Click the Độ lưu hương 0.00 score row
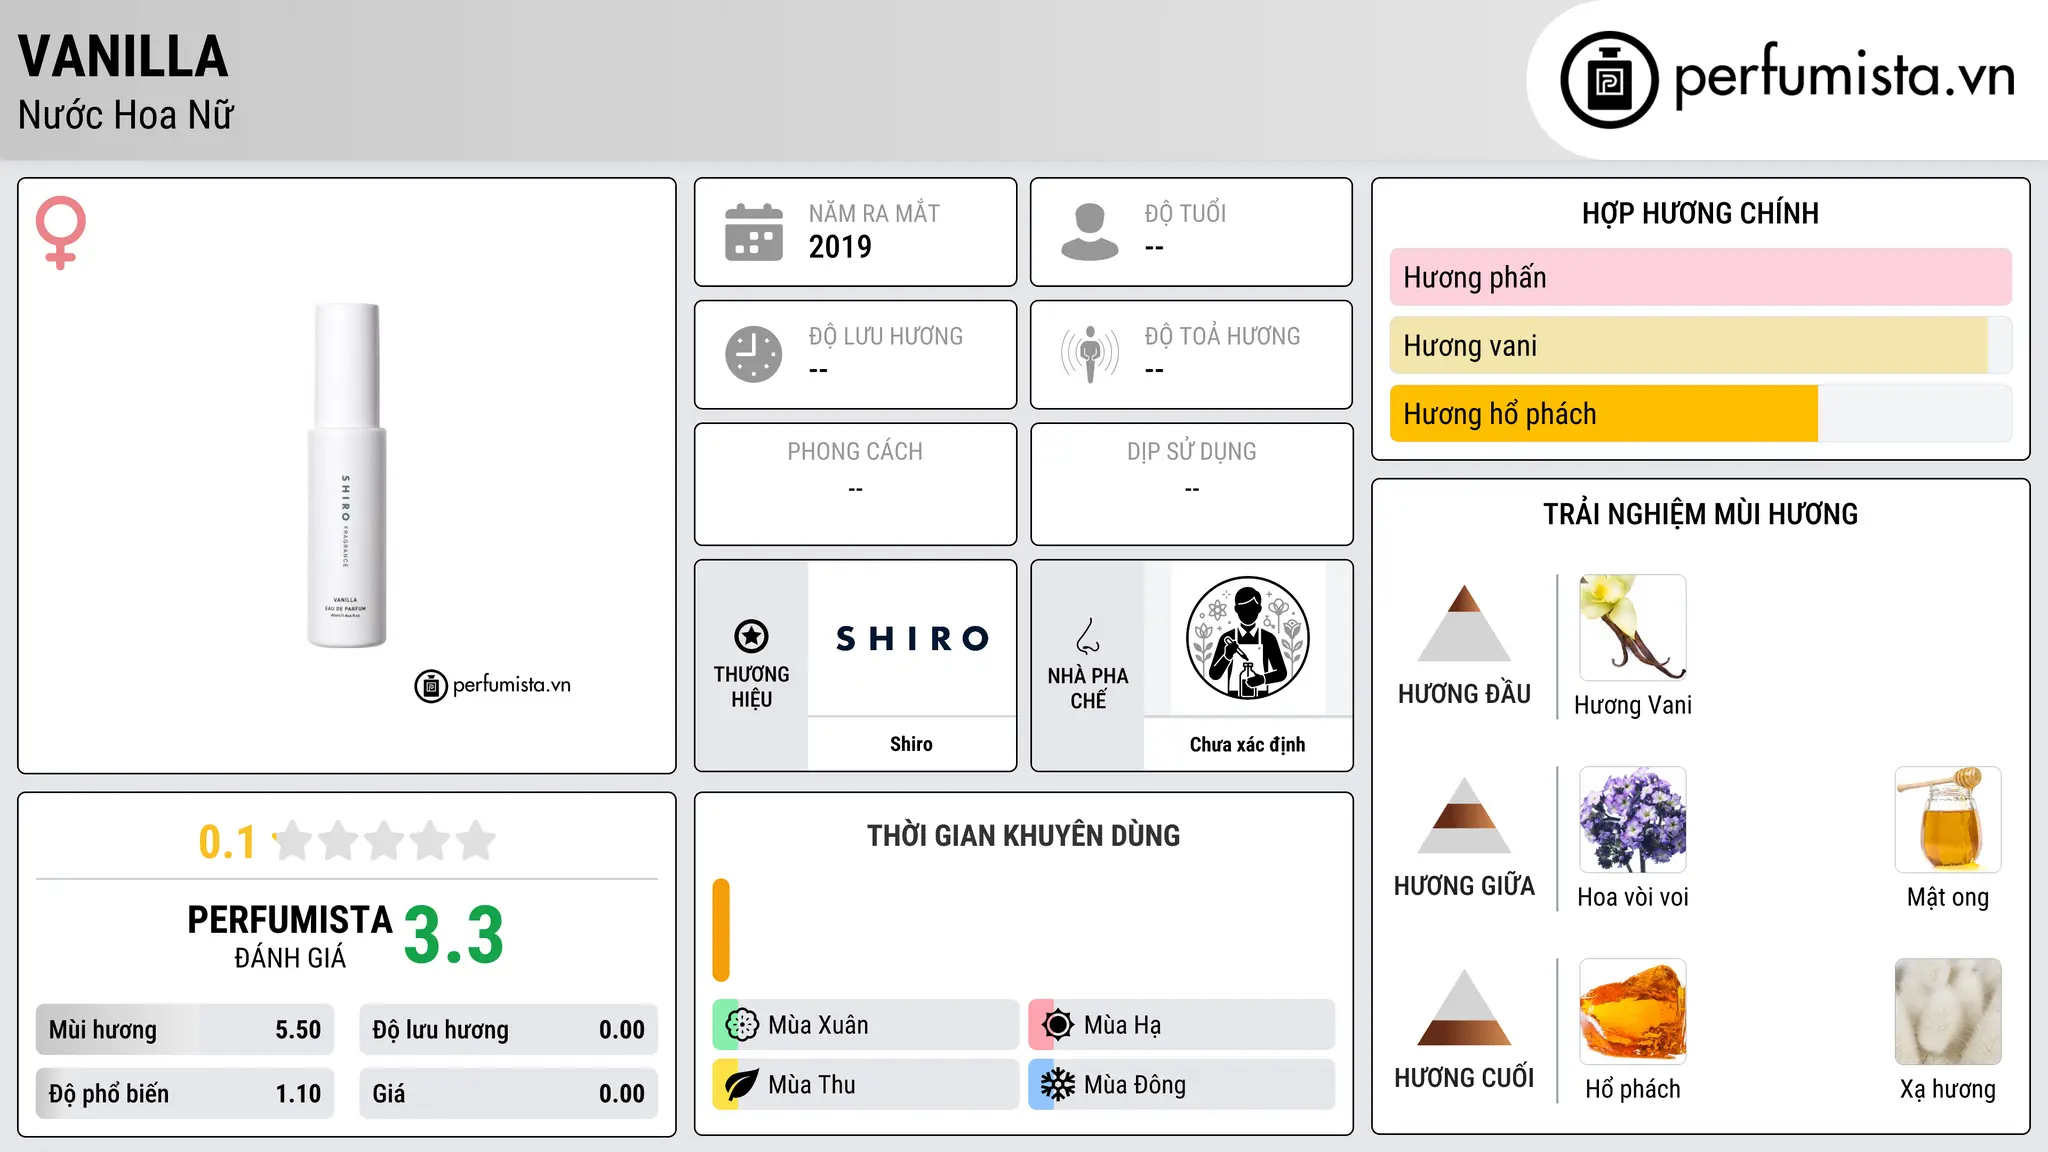Viewport: 2048px width, 1152px height. tap(508, 1030)
